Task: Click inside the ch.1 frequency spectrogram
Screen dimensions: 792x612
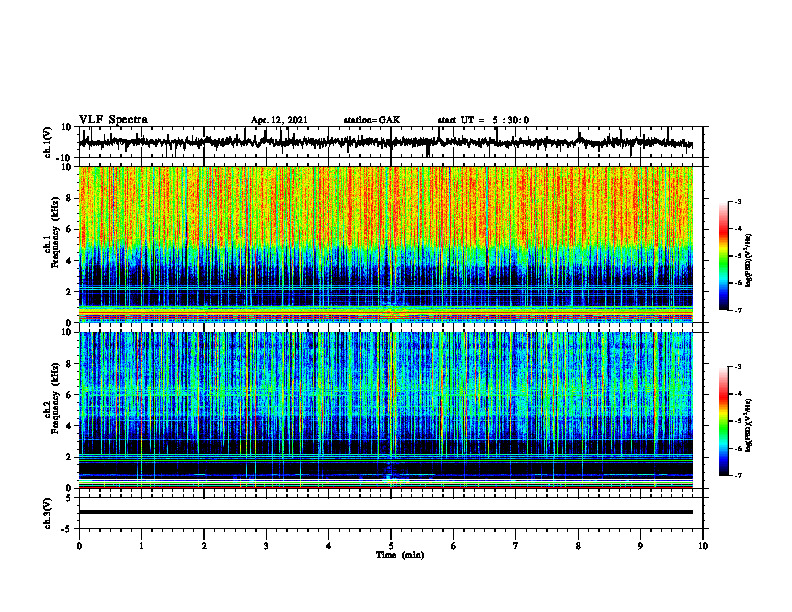Action: click(x=386, y=244)
